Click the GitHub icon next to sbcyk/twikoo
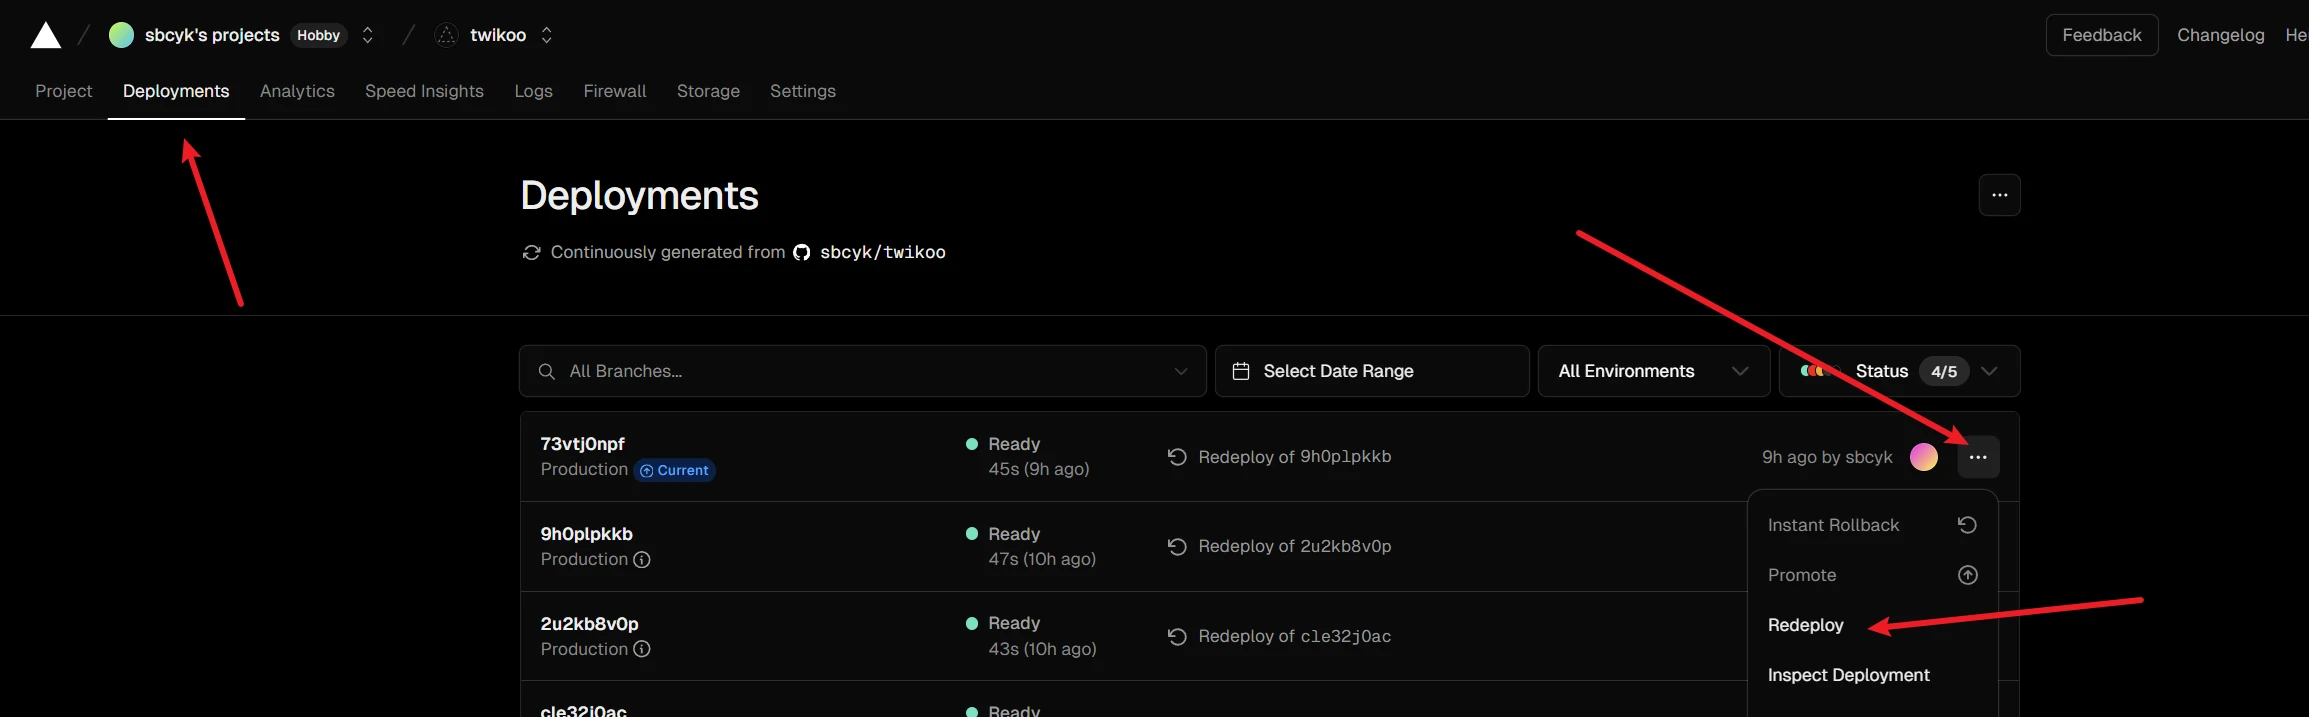2309x717 pixels. 802,252
